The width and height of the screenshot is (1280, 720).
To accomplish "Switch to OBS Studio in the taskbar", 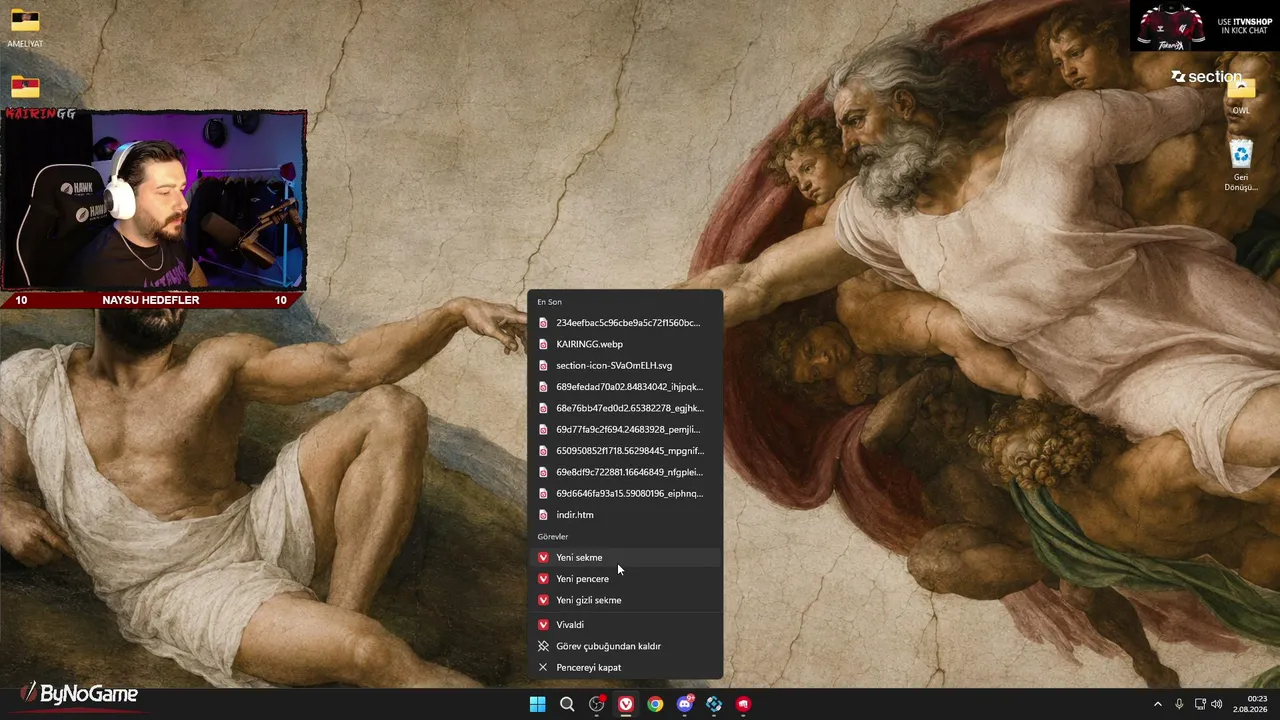I will tap(597, 704).
